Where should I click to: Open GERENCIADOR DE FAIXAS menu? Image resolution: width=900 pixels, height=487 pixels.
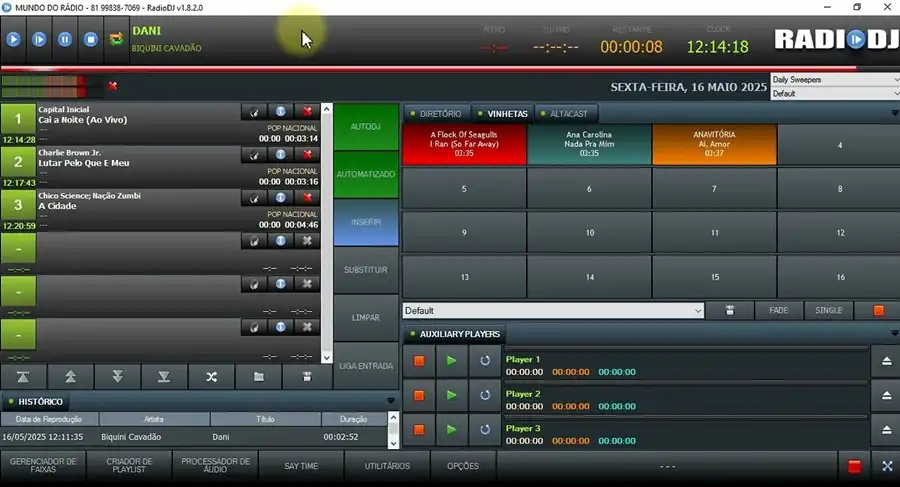point(43,466)
